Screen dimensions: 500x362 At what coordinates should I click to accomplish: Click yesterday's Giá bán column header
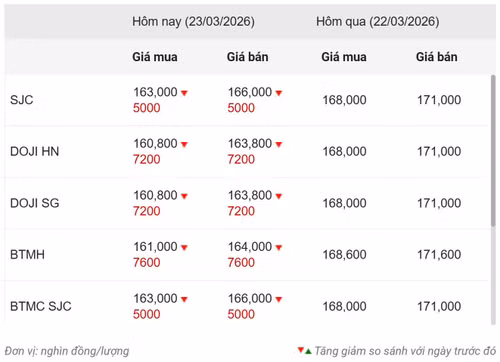click(436, 57)
